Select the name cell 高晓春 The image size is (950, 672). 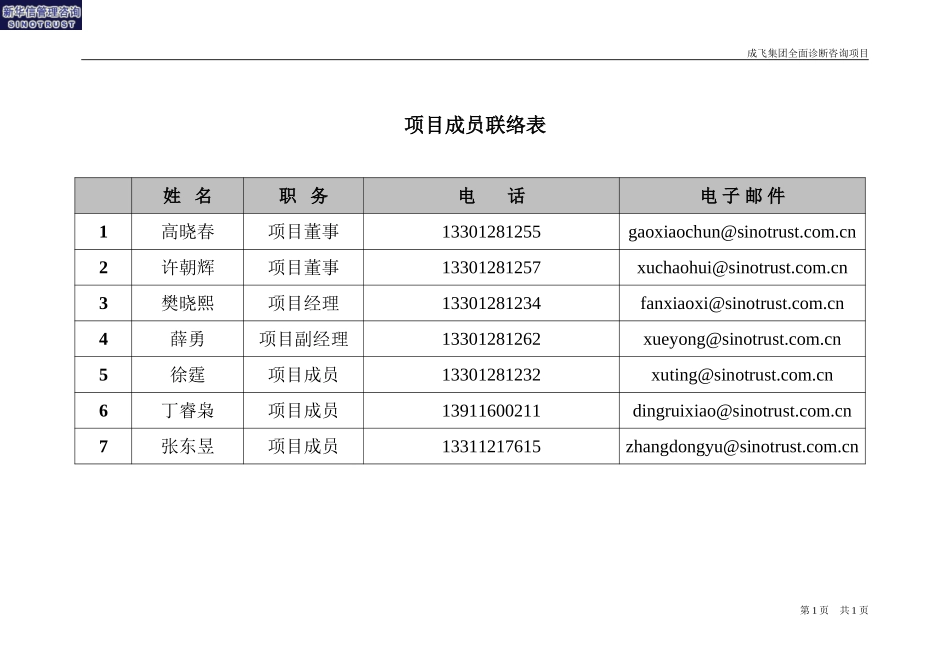pos(187,231)
